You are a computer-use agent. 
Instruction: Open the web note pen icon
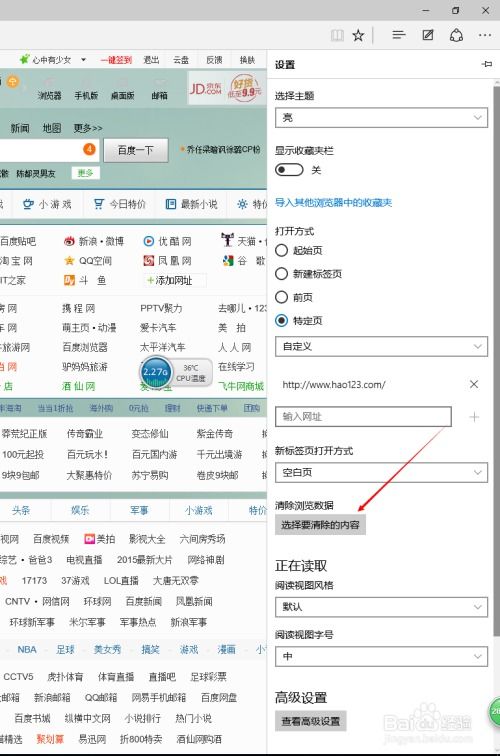(x=428, y=35)
